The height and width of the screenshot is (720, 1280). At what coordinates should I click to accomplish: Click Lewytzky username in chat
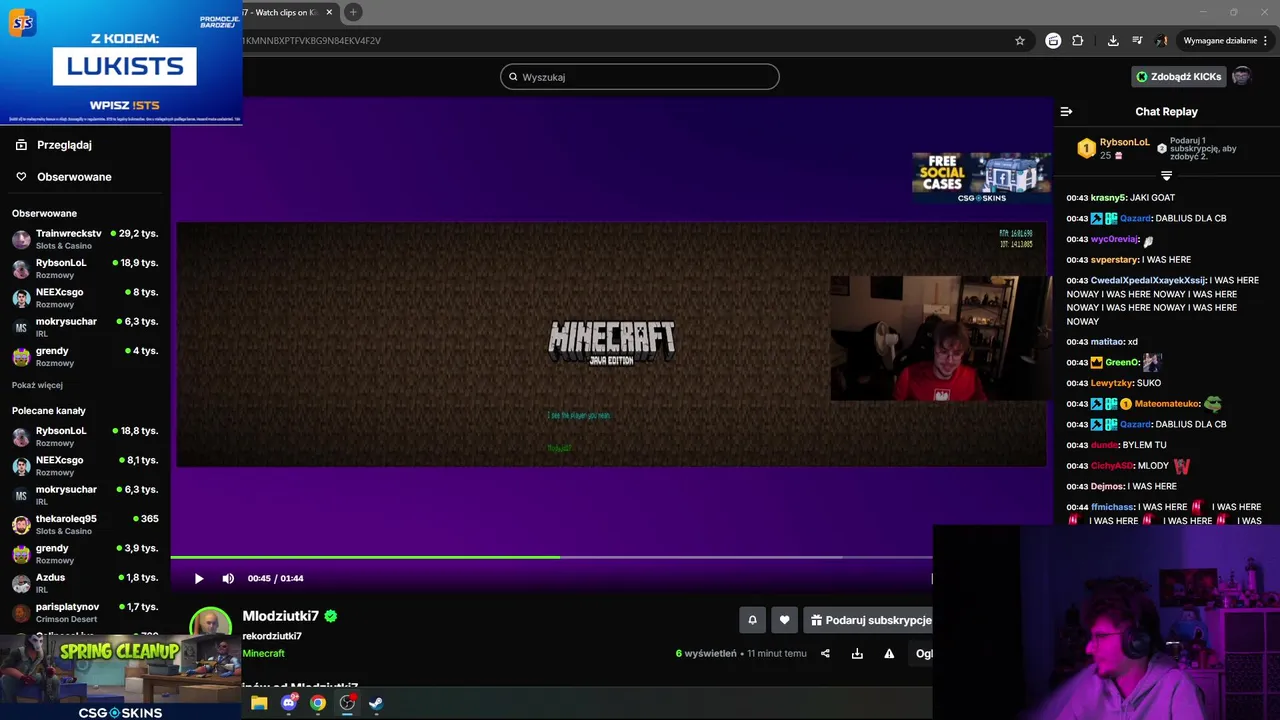(1111, 383)
